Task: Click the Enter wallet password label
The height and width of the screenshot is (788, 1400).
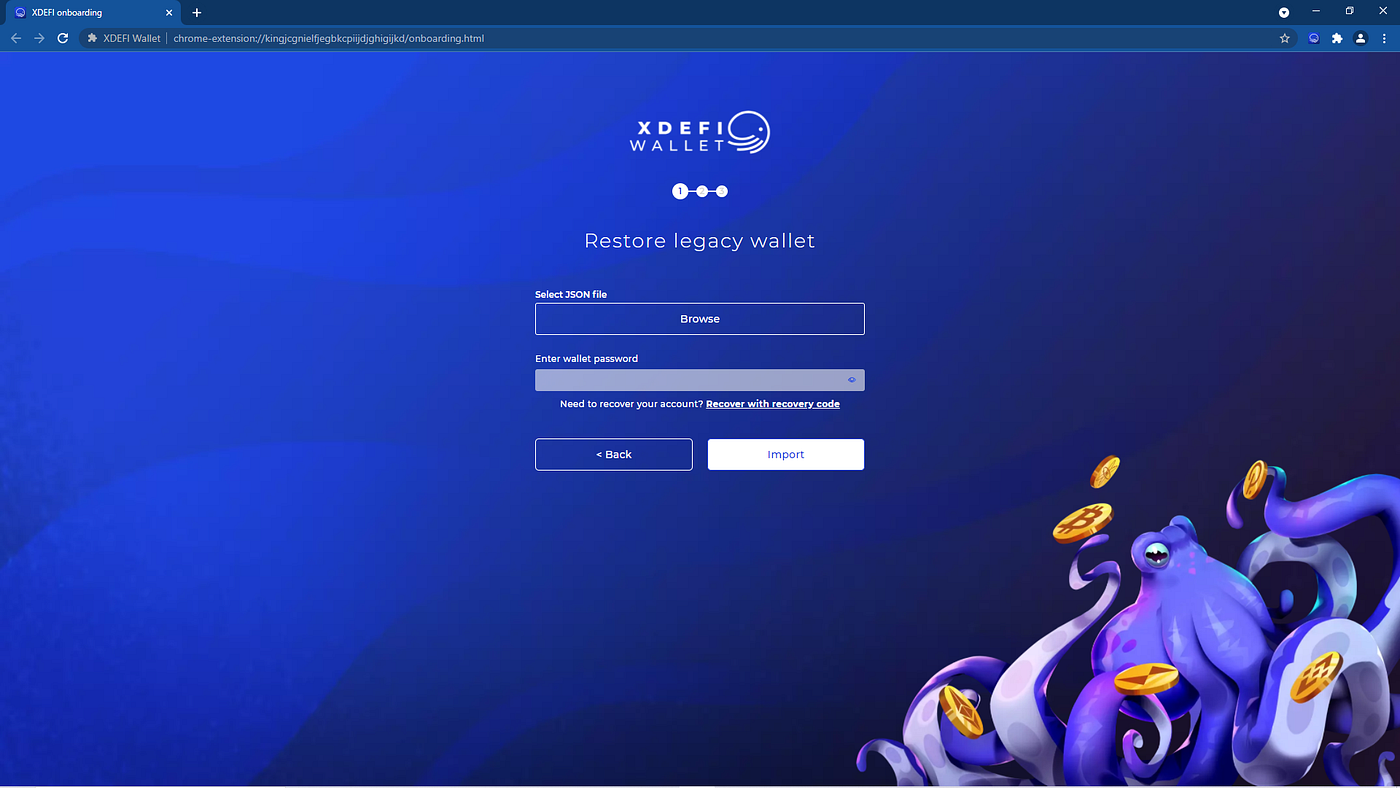Action: click(x=586, y=358)
